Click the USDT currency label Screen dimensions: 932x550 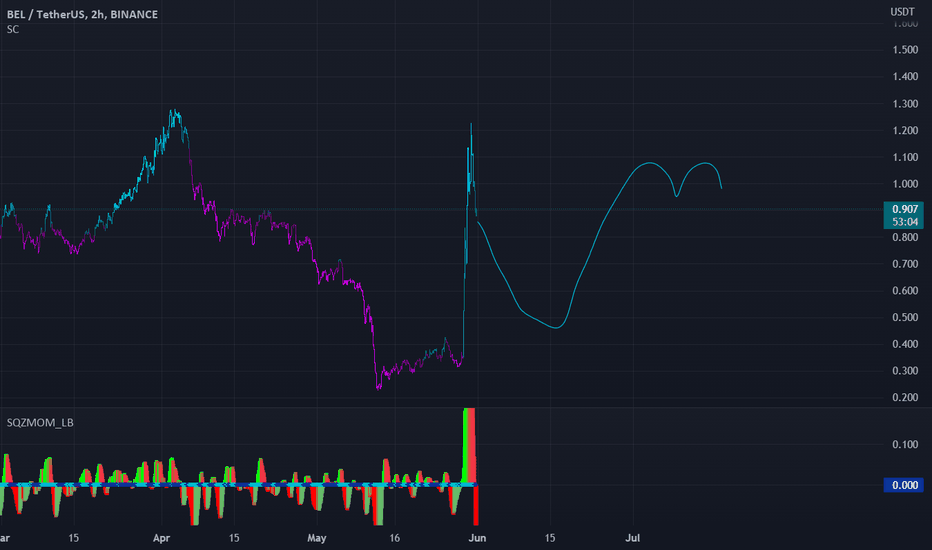coord(902,12)
